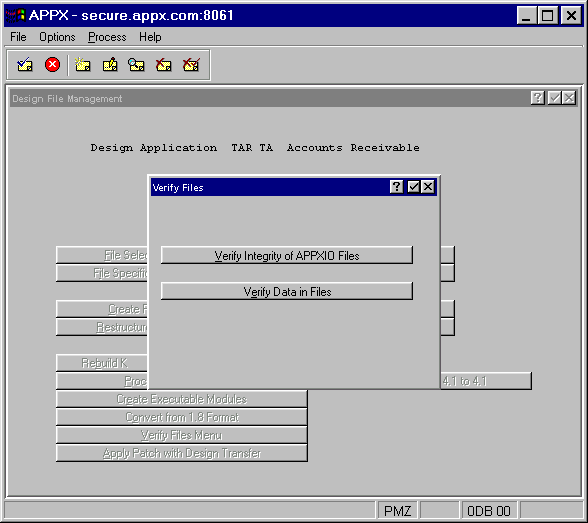
Task: Click PMZ in the status bar
Action: [398, 511]
